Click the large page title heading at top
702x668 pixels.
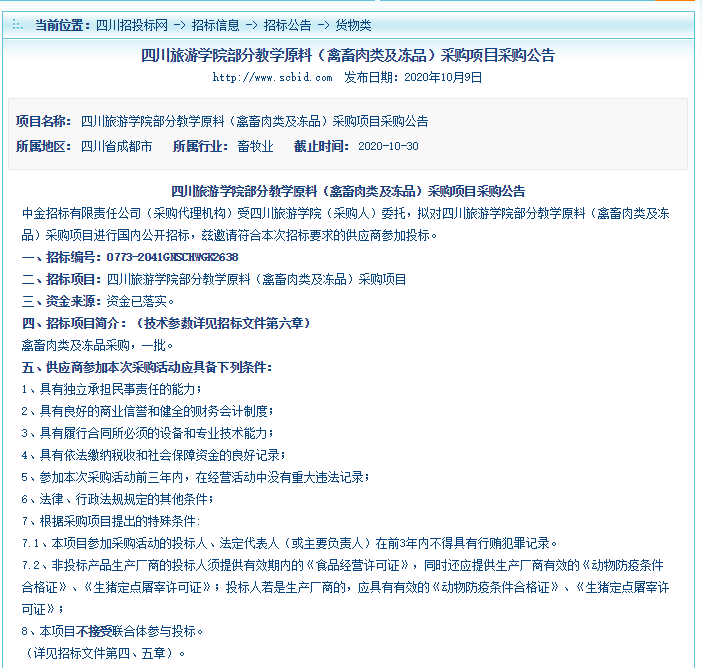point(348,56)
